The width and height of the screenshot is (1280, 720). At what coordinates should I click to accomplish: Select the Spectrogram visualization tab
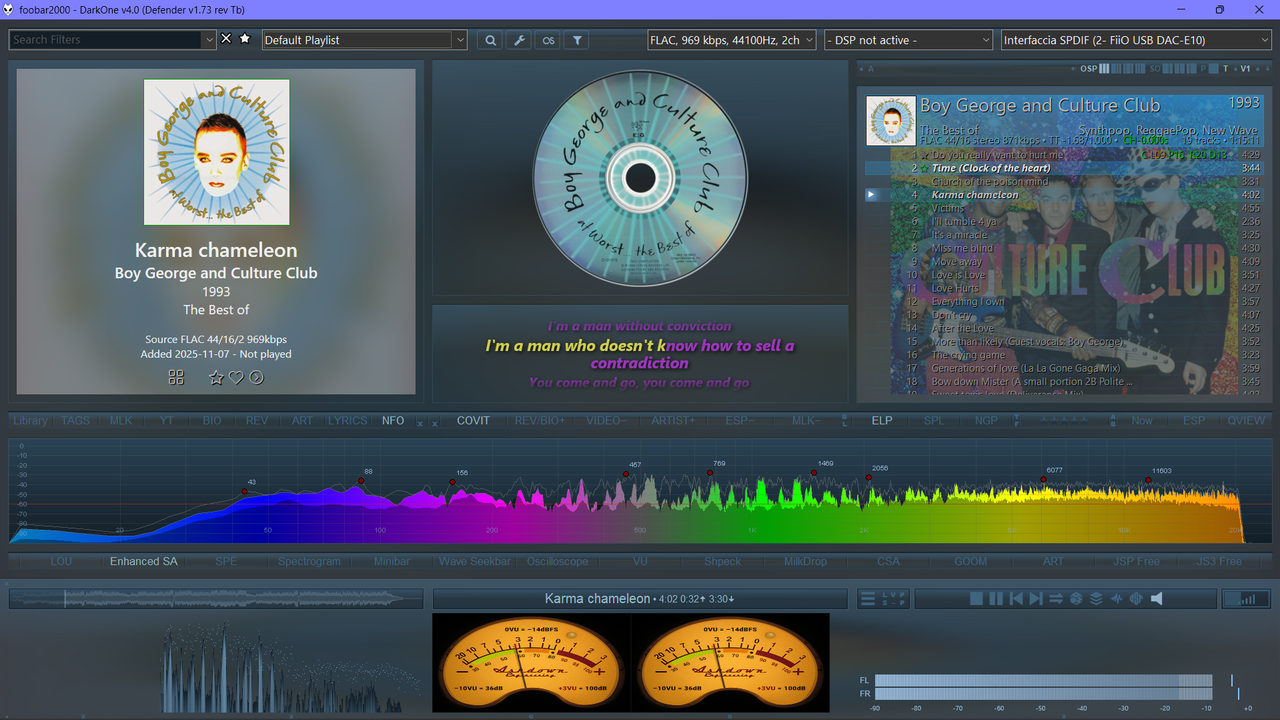pyautogui.click(x=309, y=561)
